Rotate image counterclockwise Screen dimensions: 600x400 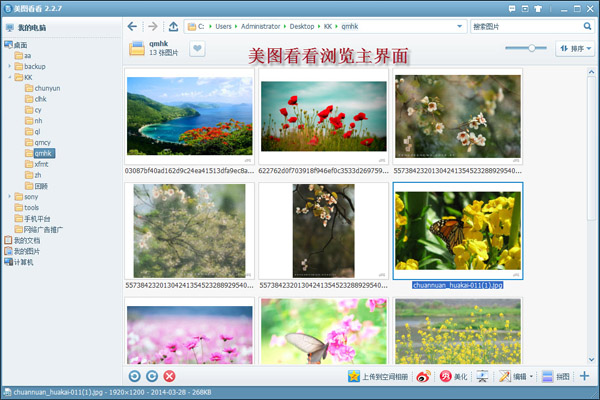[134, 376]
